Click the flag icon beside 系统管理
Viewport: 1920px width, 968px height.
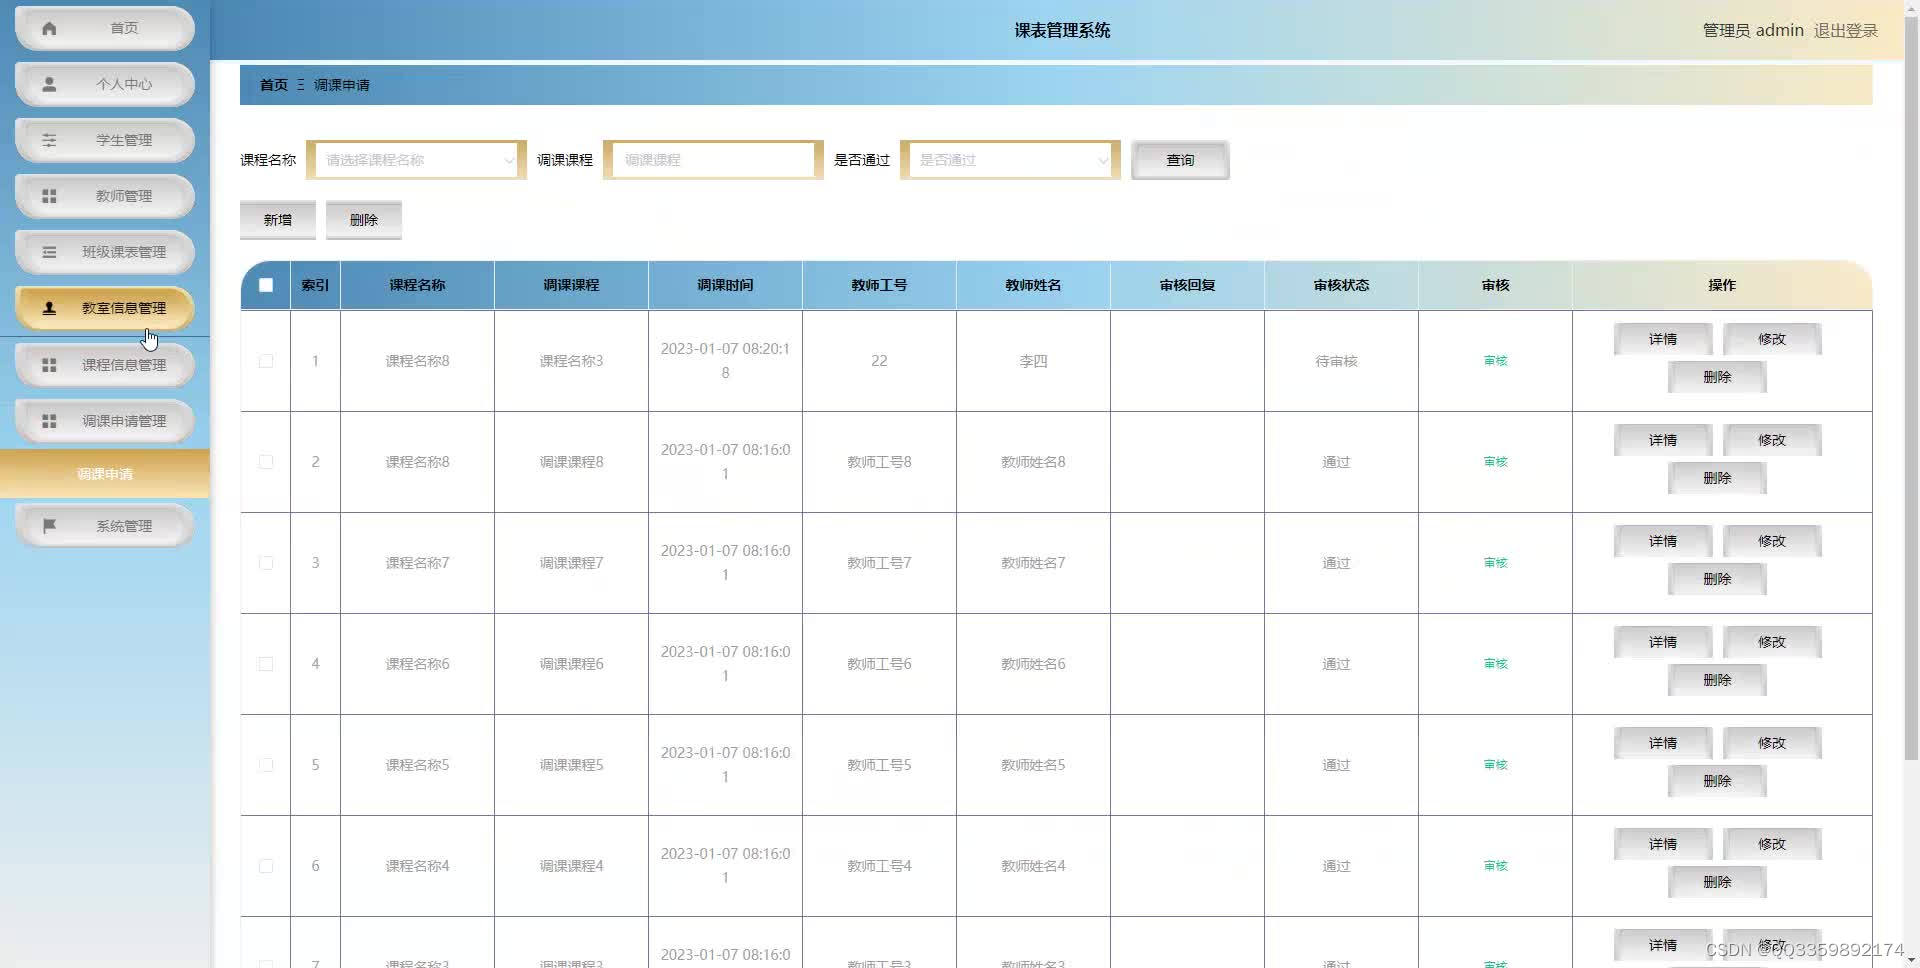[x=49, y=526]
